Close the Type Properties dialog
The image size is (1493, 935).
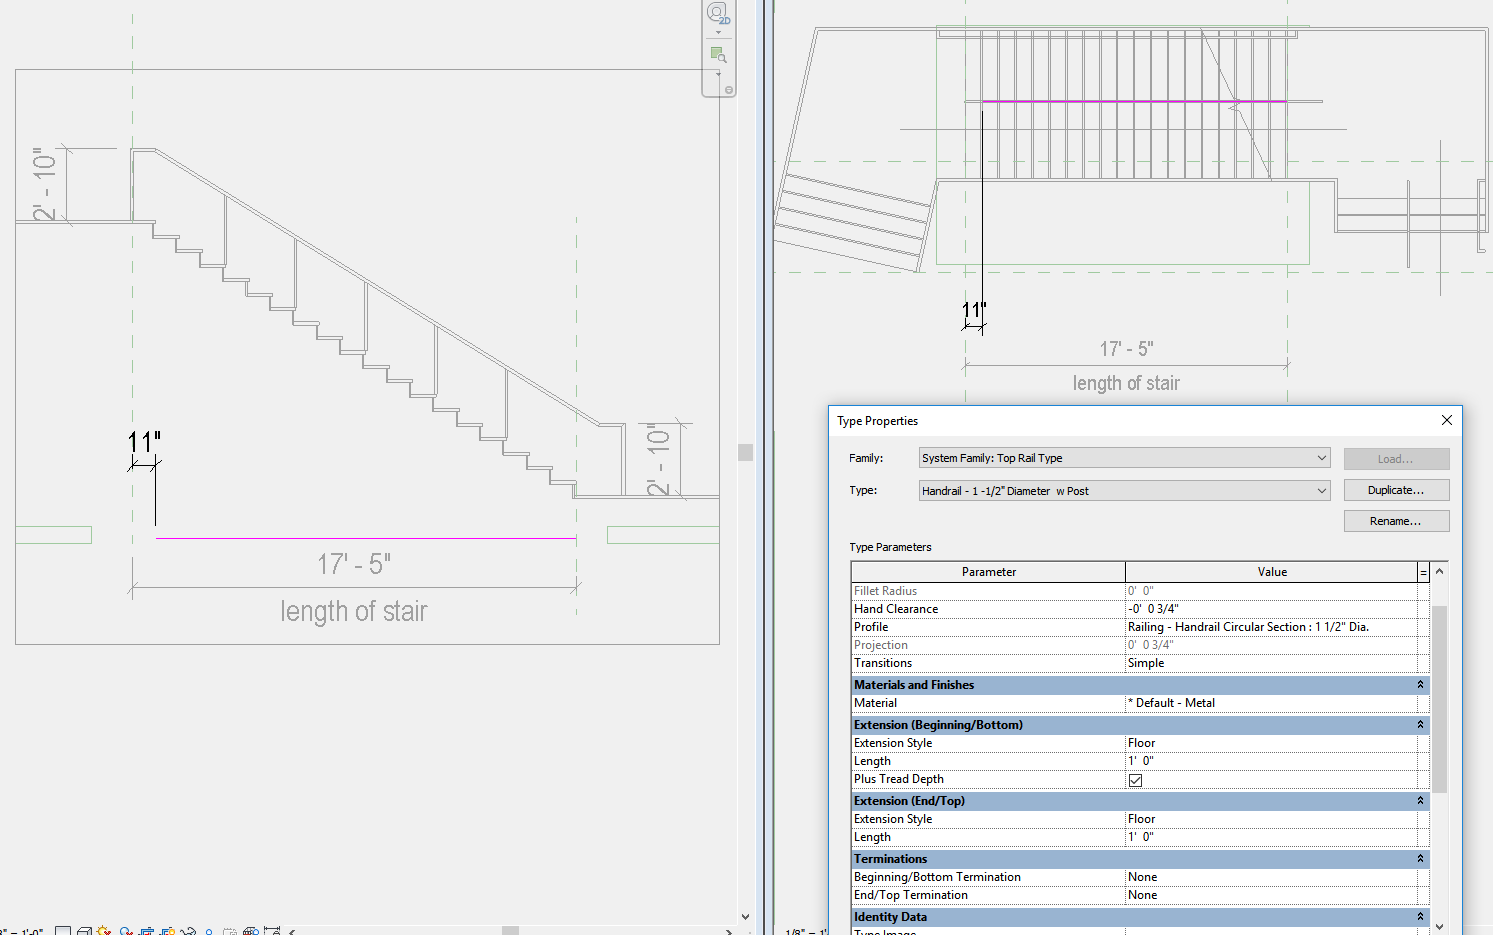pos(1446,420)
